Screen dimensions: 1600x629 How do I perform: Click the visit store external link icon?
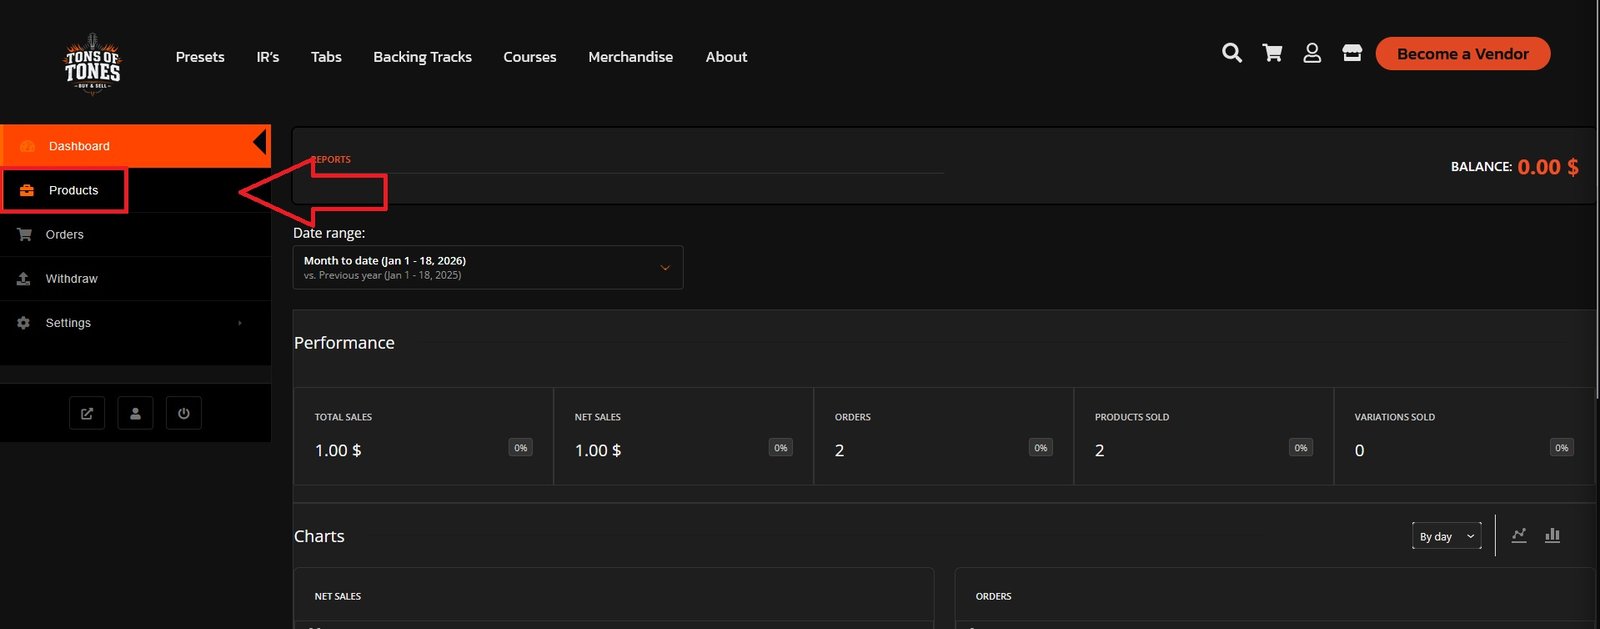pyautogui.click(x=87, y=413)
